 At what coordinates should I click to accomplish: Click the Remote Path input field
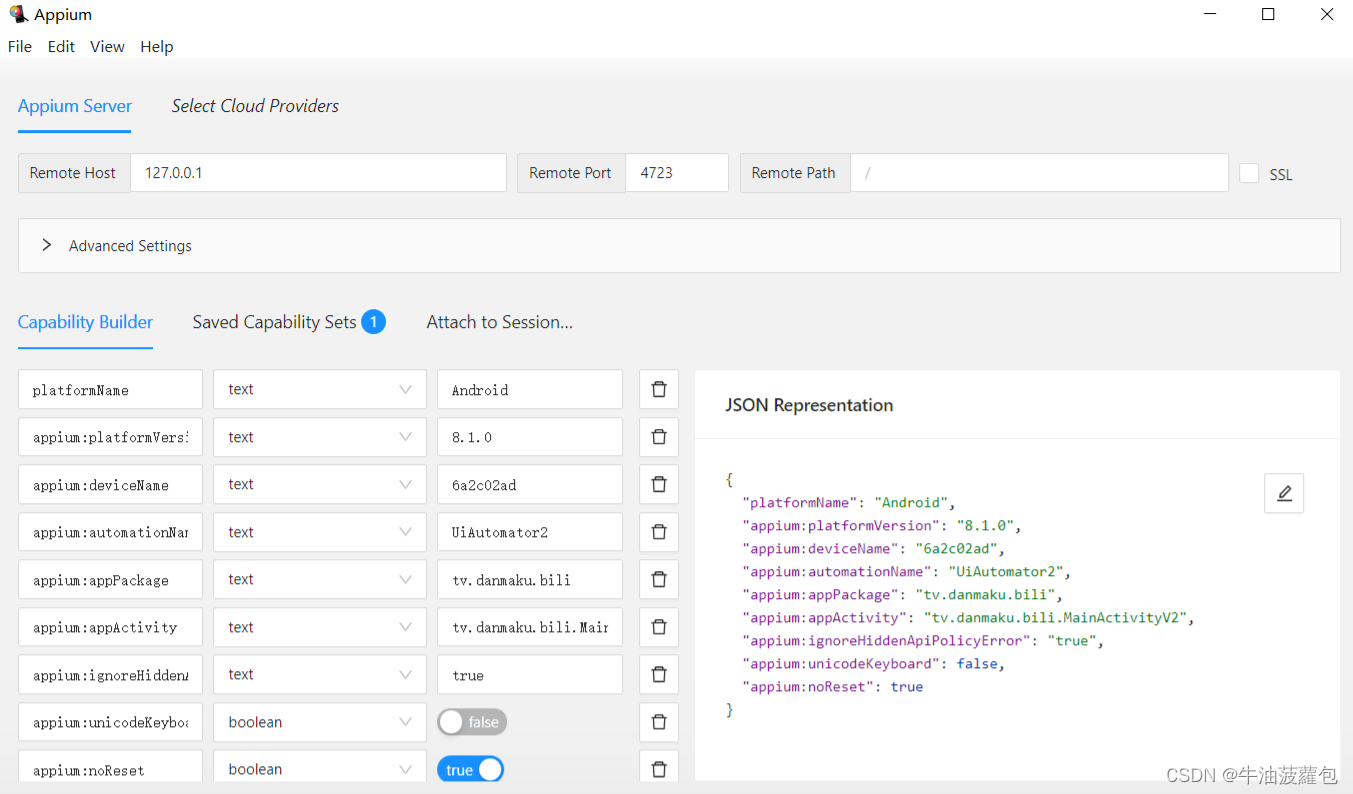1039,173
